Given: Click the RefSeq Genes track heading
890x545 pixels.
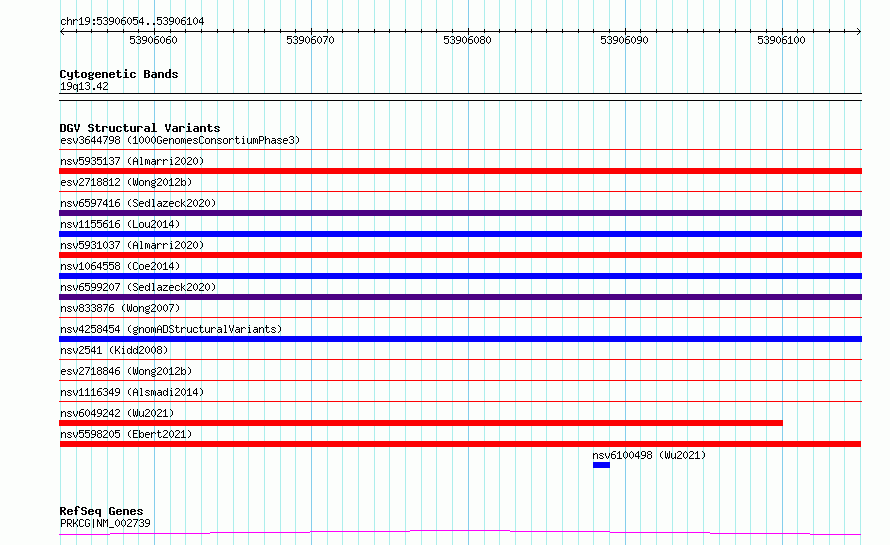Looking at the screenshot, I should pos(101,511).
